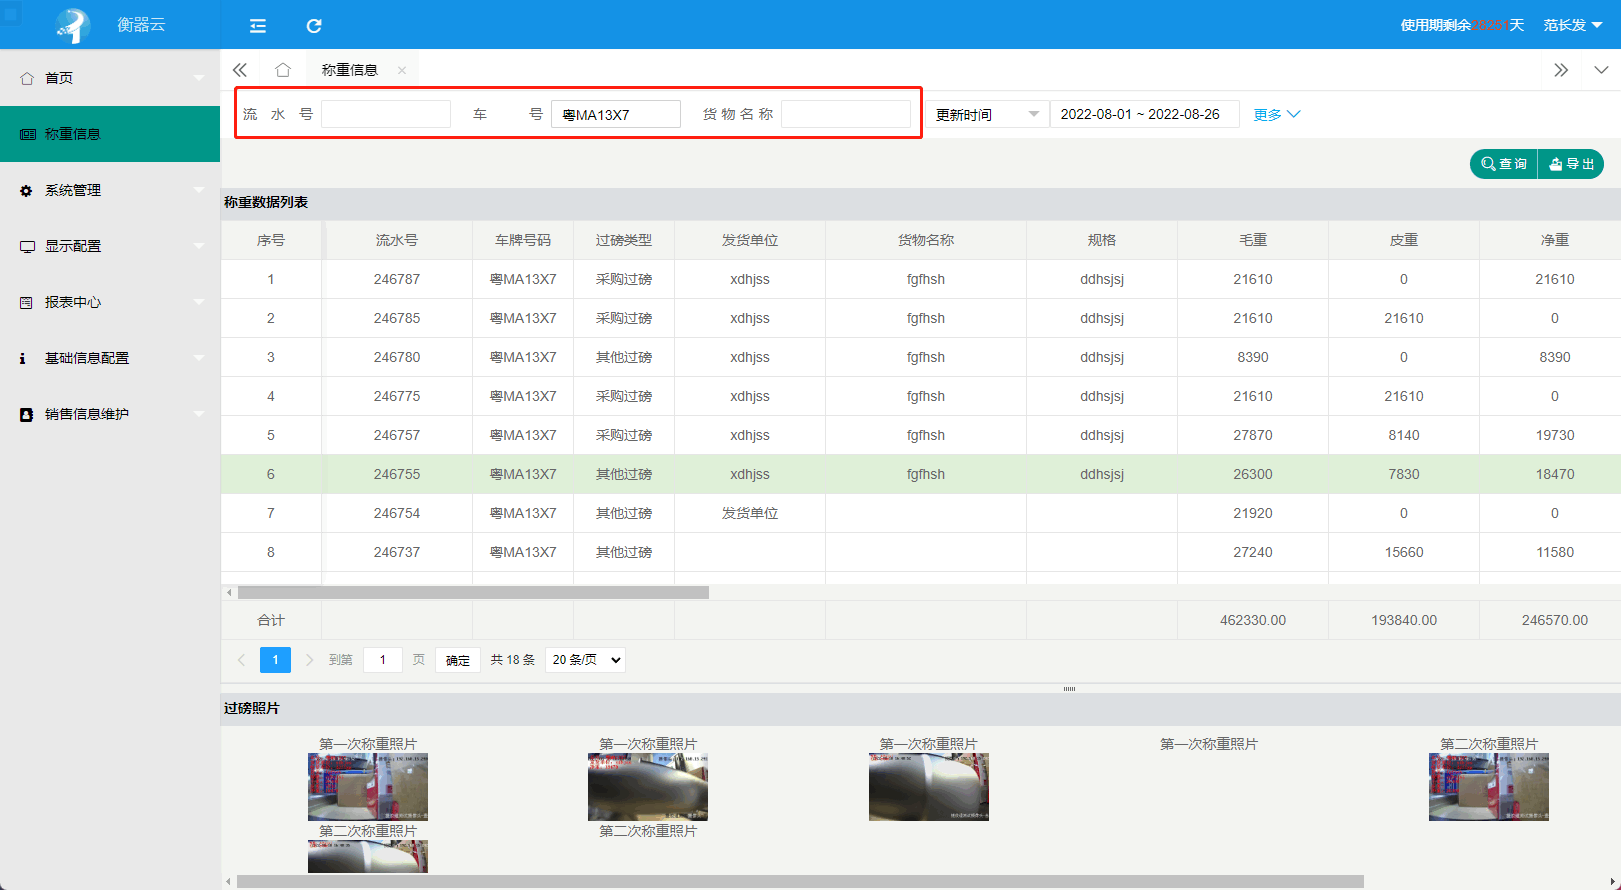Expand 销售信息维护 menu in sidebar
This screenshot has height=890, width=1621.
click(x=110, y=414)
